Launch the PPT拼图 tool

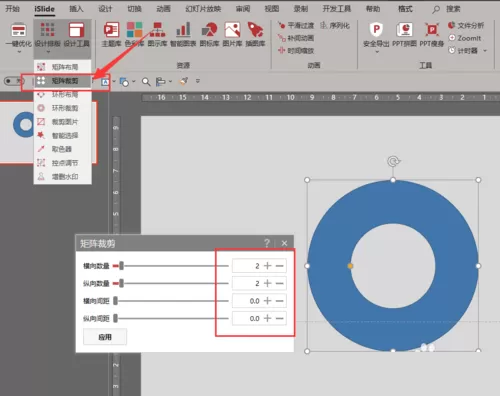coord(404,34)
